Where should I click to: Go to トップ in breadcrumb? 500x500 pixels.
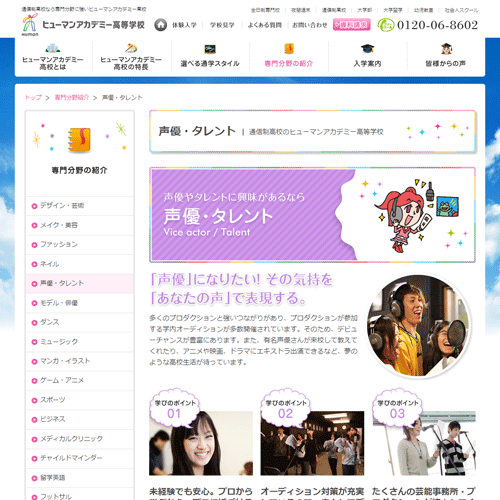pyautogui.click(x=33, y=97)
